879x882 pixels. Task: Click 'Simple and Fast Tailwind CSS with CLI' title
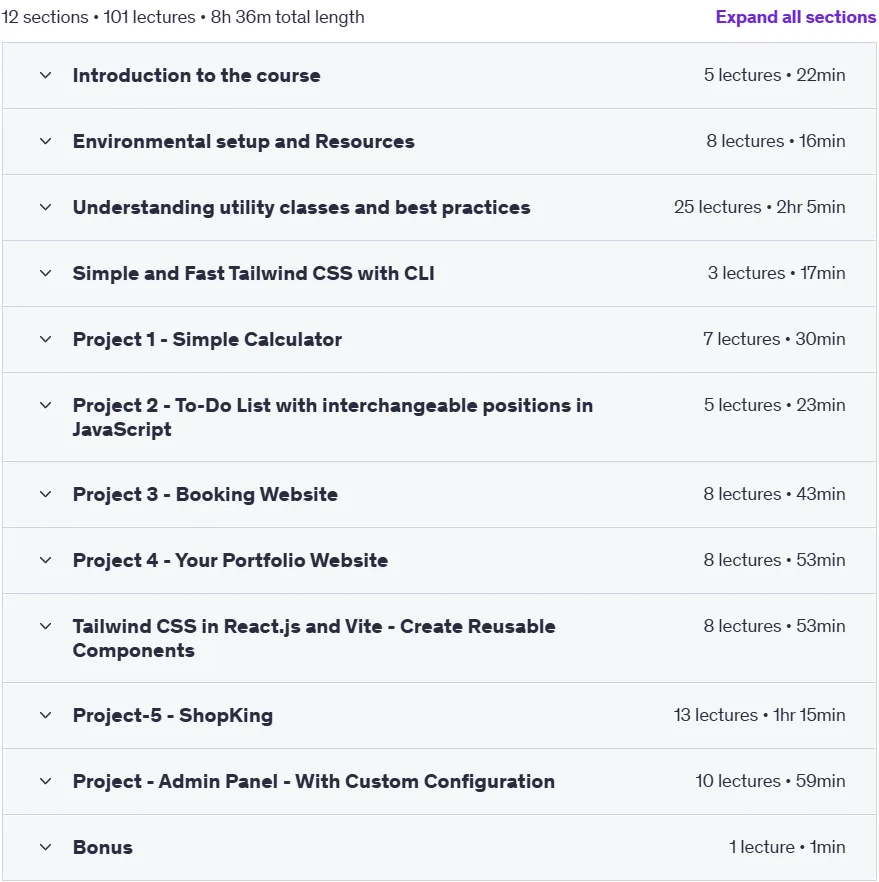pyautogui.click(x=254, y=273)
